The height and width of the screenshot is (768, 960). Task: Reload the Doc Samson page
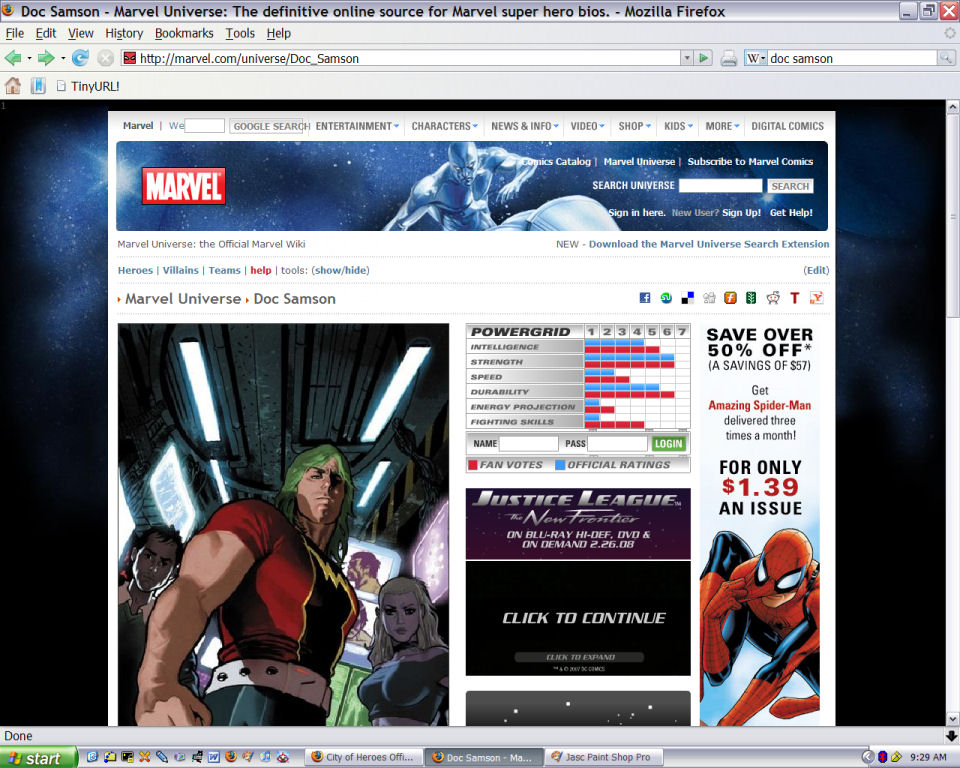point(80,58)
